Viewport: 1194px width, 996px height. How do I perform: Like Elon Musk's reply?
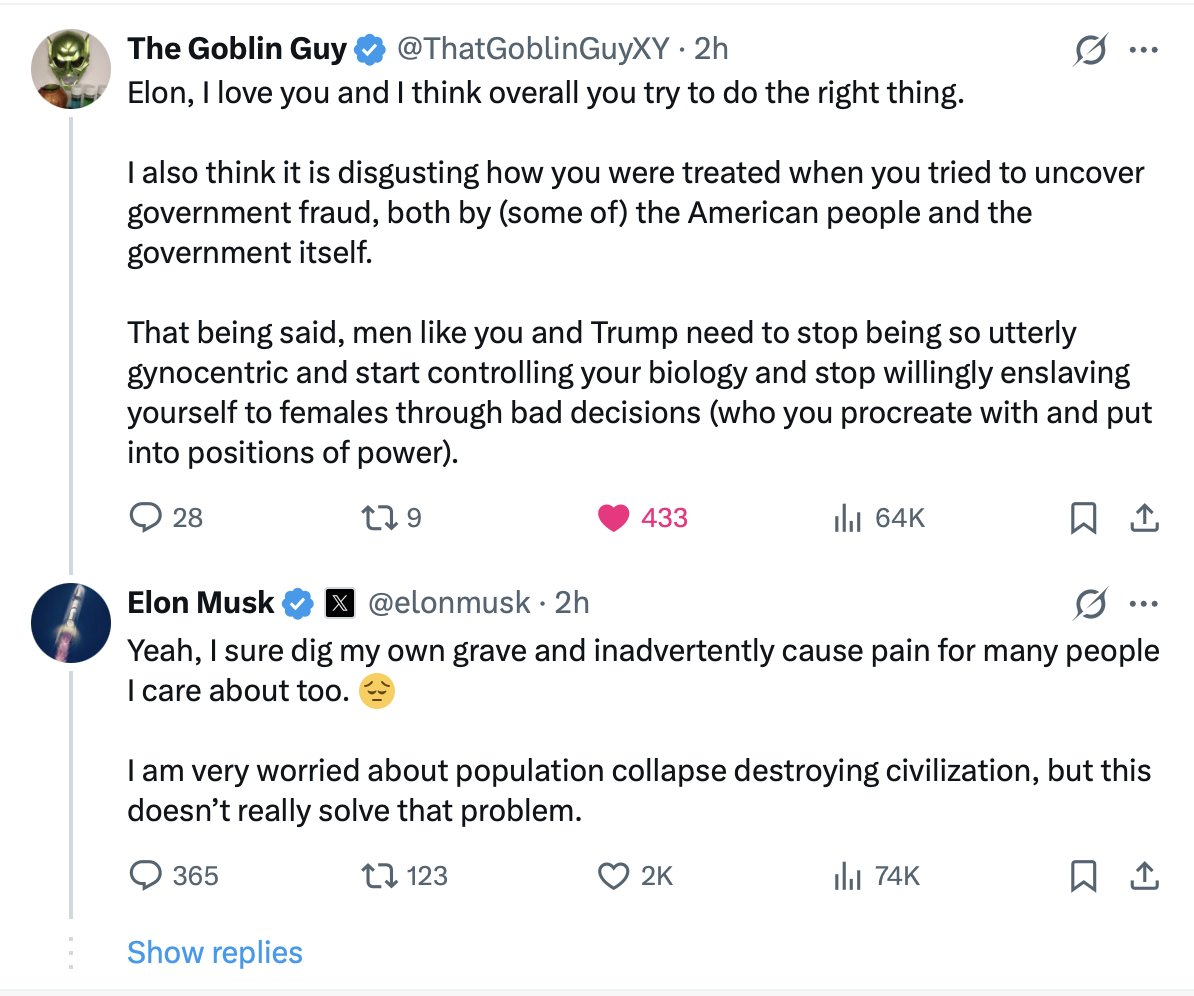click(612, 876)
